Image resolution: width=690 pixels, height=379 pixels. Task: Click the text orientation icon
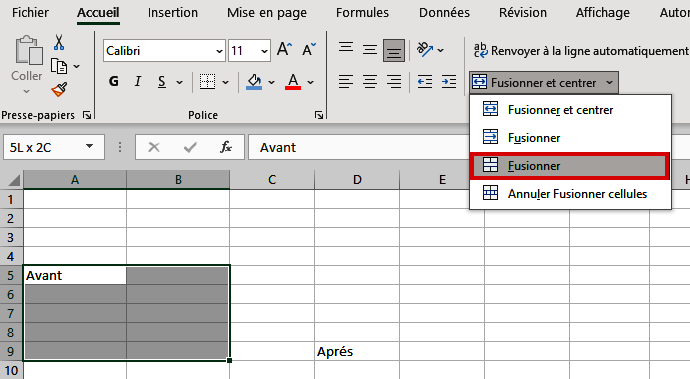(x=425, y=50)
